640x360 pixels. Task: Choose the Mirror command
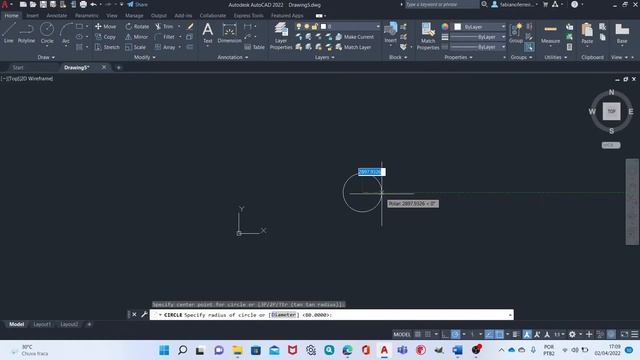coord(137,37)
